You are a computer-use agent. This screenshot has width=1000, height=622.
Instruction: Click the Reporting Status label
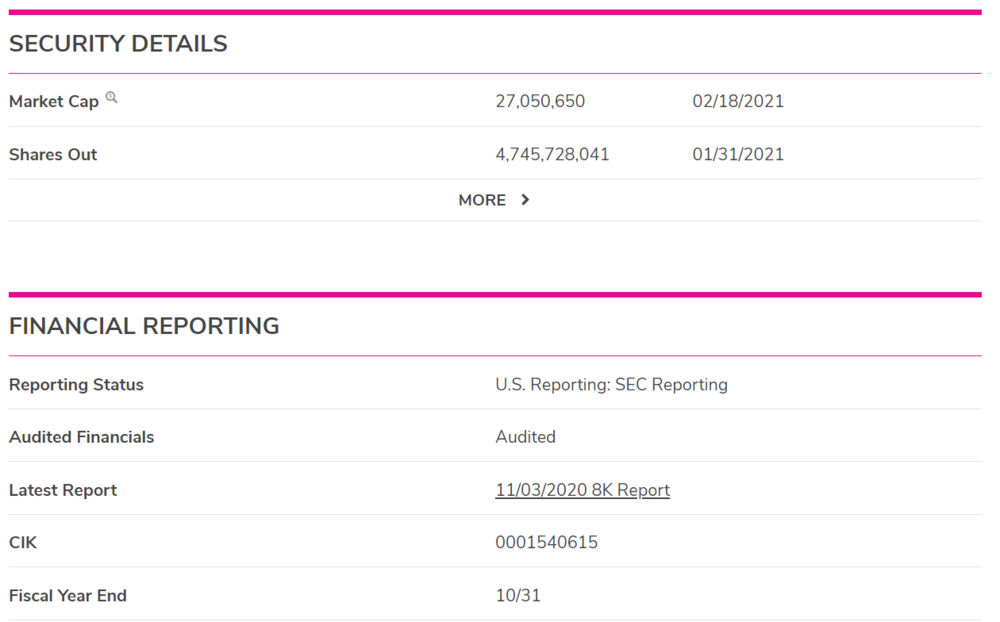click(x=76, y=385)
